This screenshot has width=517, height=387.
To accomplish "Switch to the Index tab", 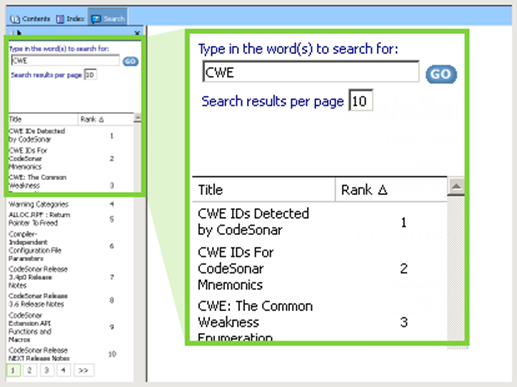I will [x=70, y=19].
